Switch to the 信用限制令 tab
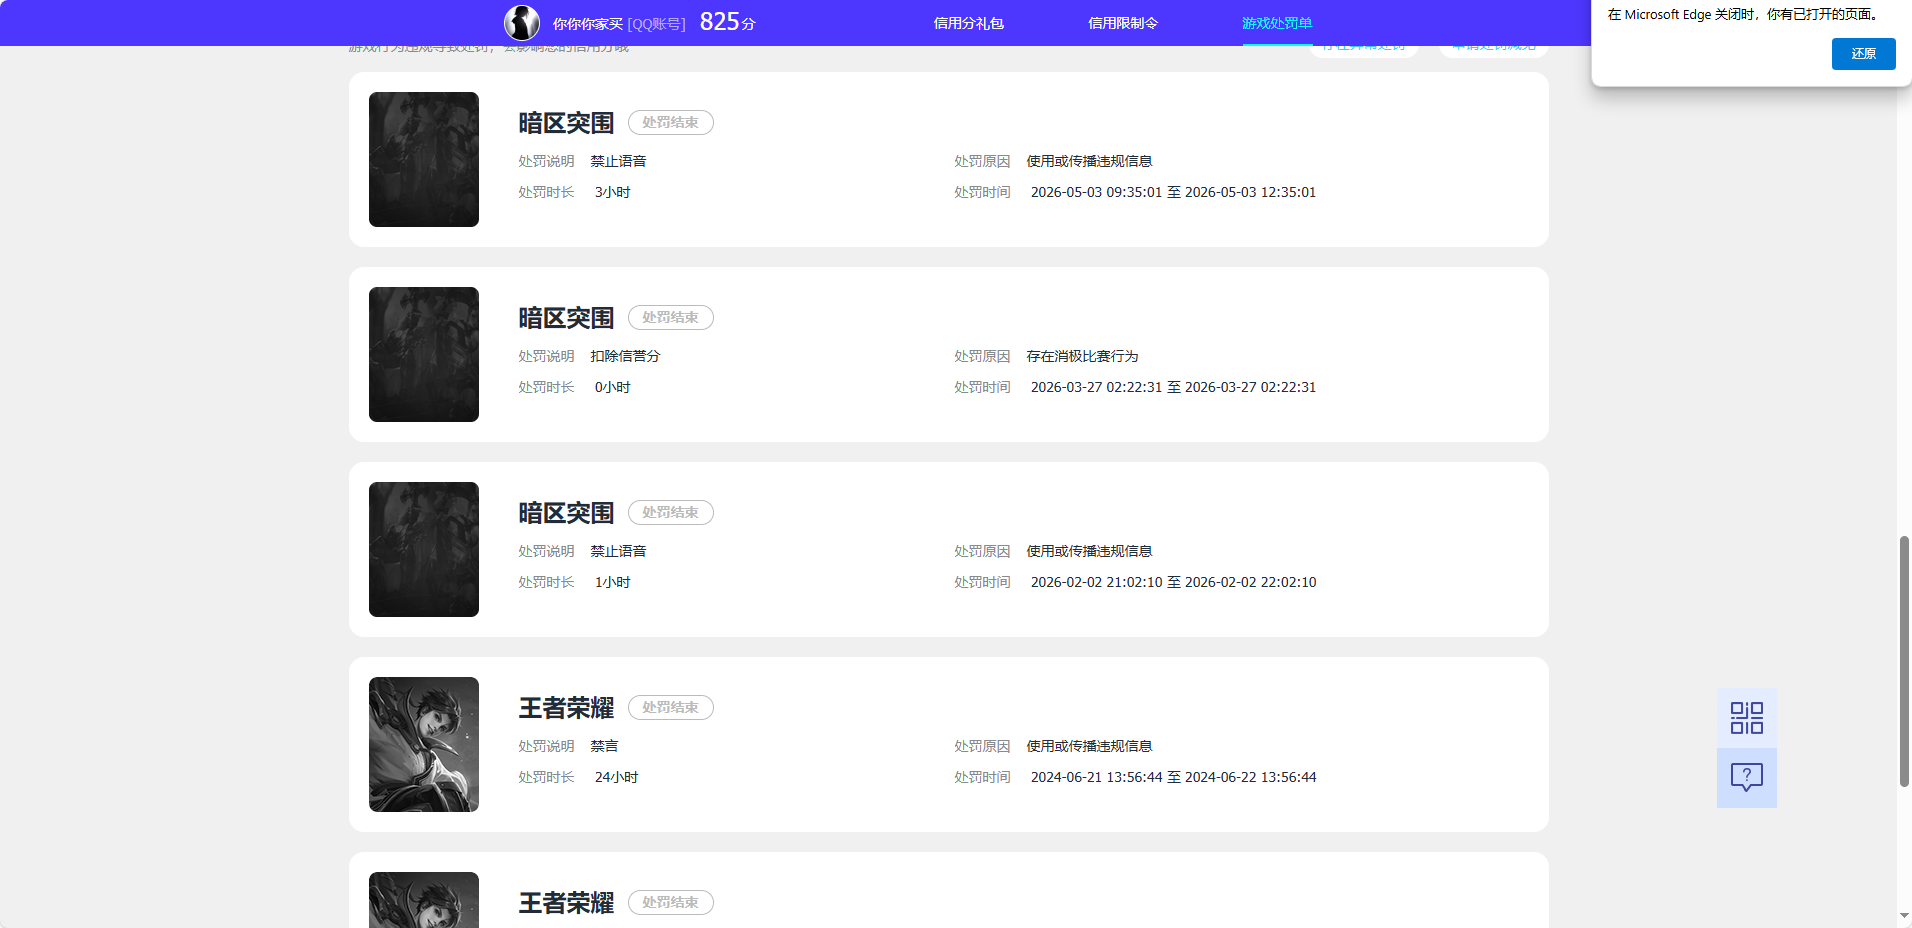The height and width of the screenshot is (928, 1912). click(x=1123, y=23)
